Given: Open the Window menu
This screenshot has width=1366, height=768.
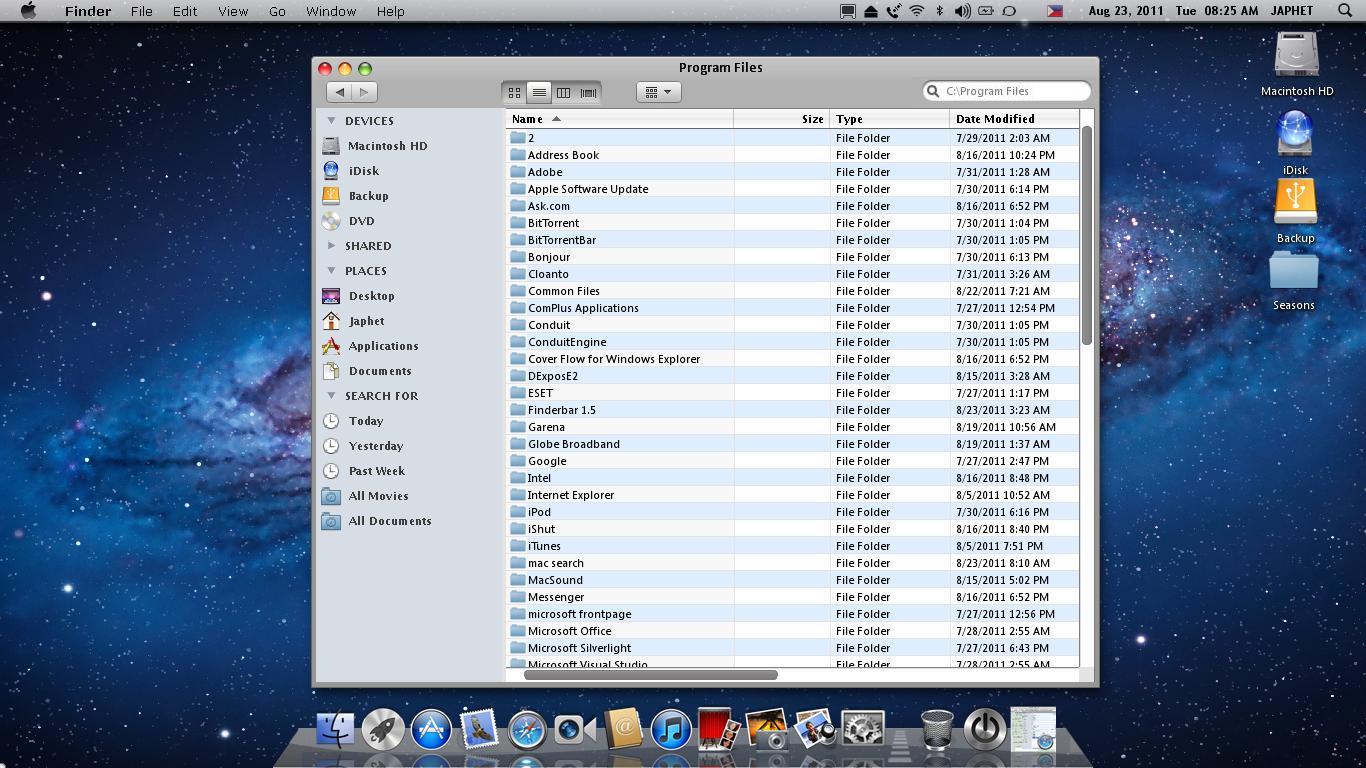Looking at the screenshot, I should coord(331,11).
